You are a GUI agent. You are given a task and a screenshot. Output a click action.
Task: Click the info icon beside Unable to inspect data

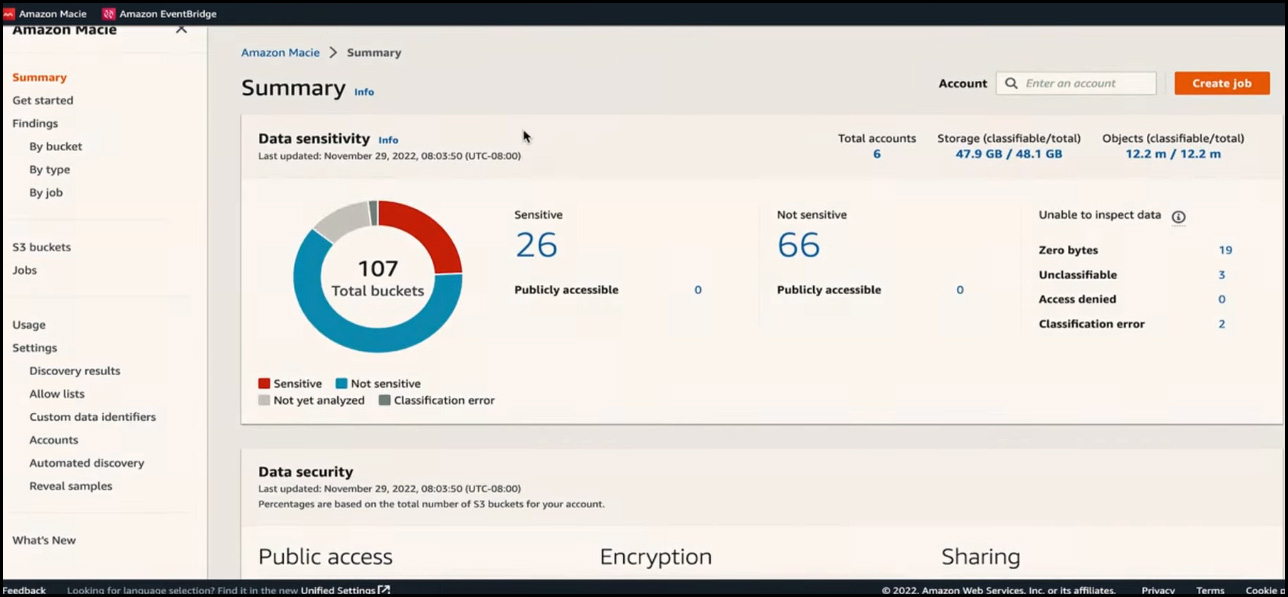1178,216
